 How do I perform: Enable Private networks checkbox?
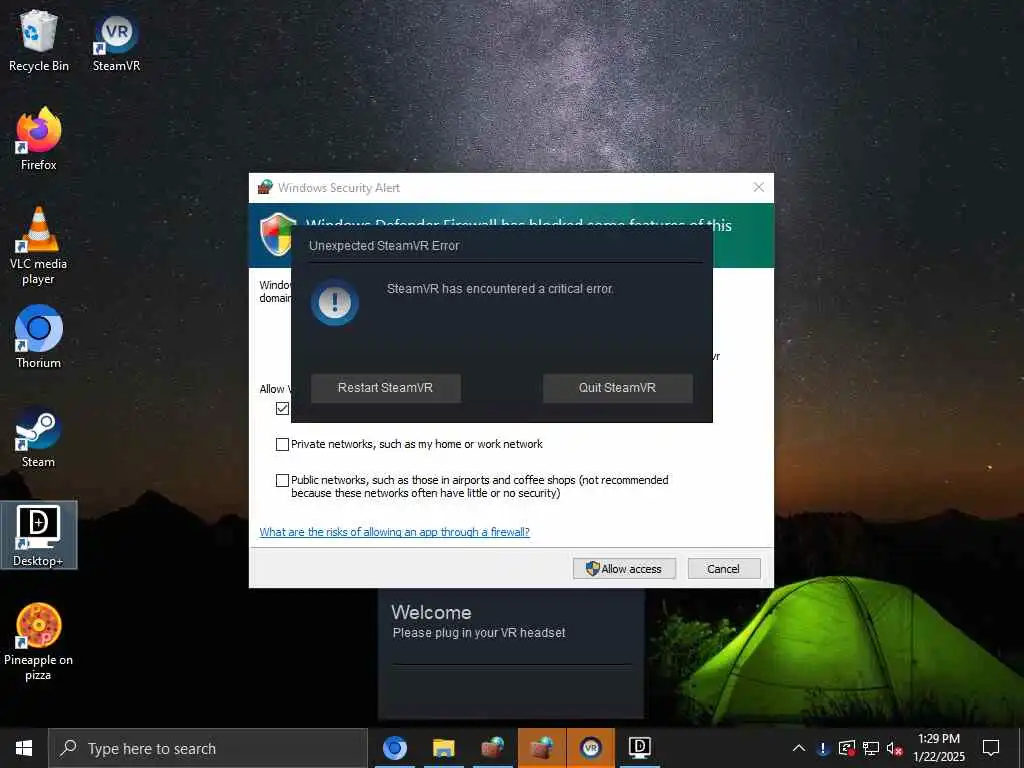(282, 444)
